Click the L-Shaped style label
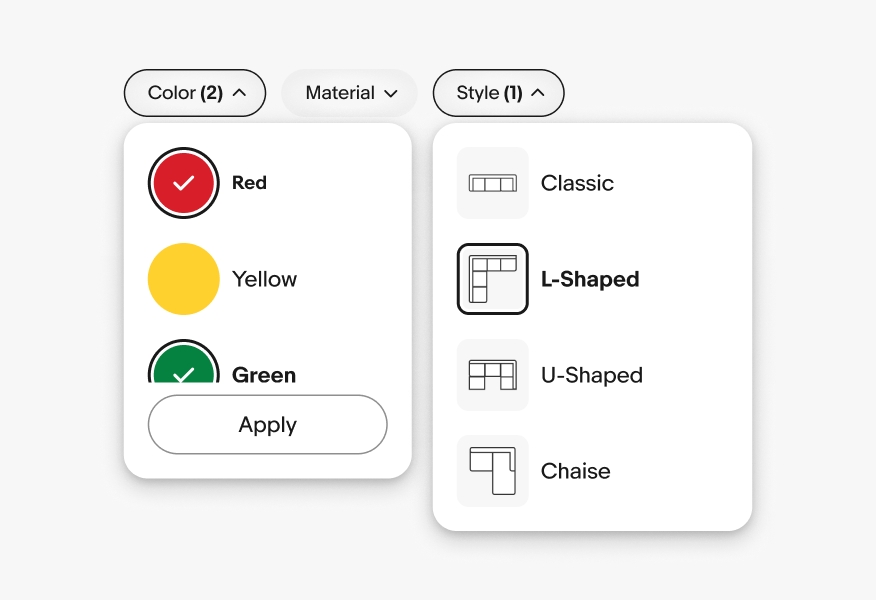The image size is (876, 600). point(590,279)
